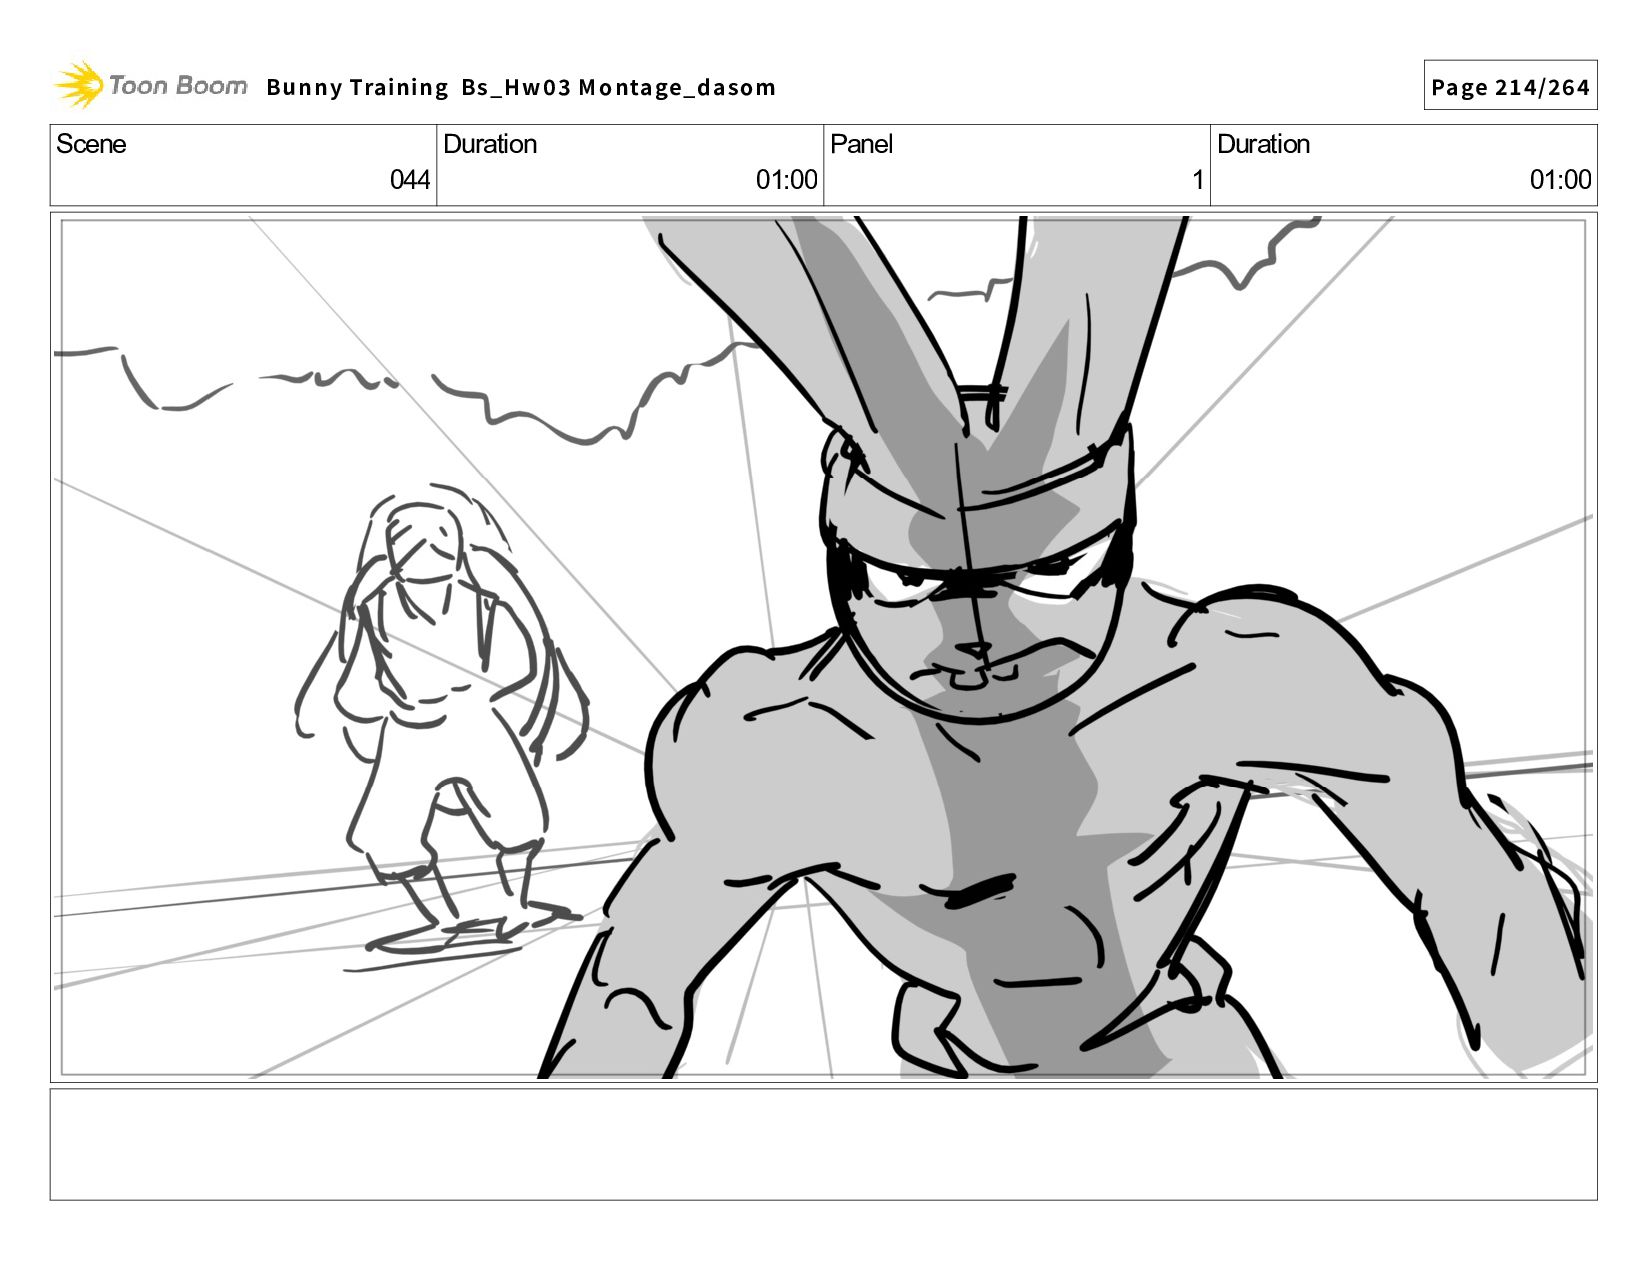Select the title text "Bunny Training Bs_Hw03 Montage_dasom"
The height and width of the screenshot is (1275, 1650).
coord(521,88)
